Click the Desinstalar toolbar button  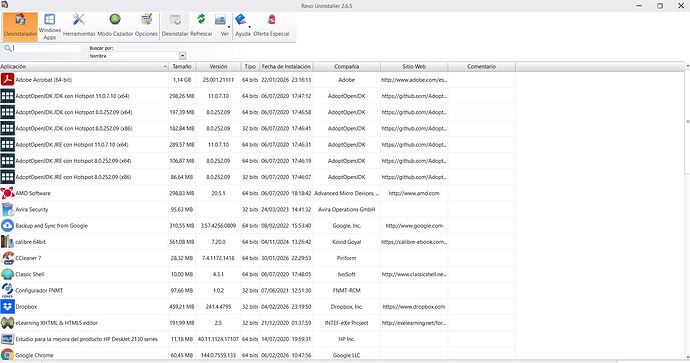(175, 26)
